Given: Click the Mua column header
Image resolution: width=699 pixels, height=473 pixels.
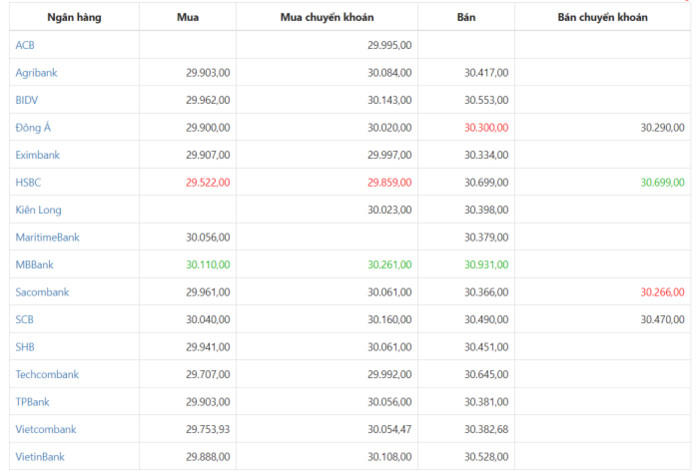Looking at the screenshot, I should (x=187, y=18).
